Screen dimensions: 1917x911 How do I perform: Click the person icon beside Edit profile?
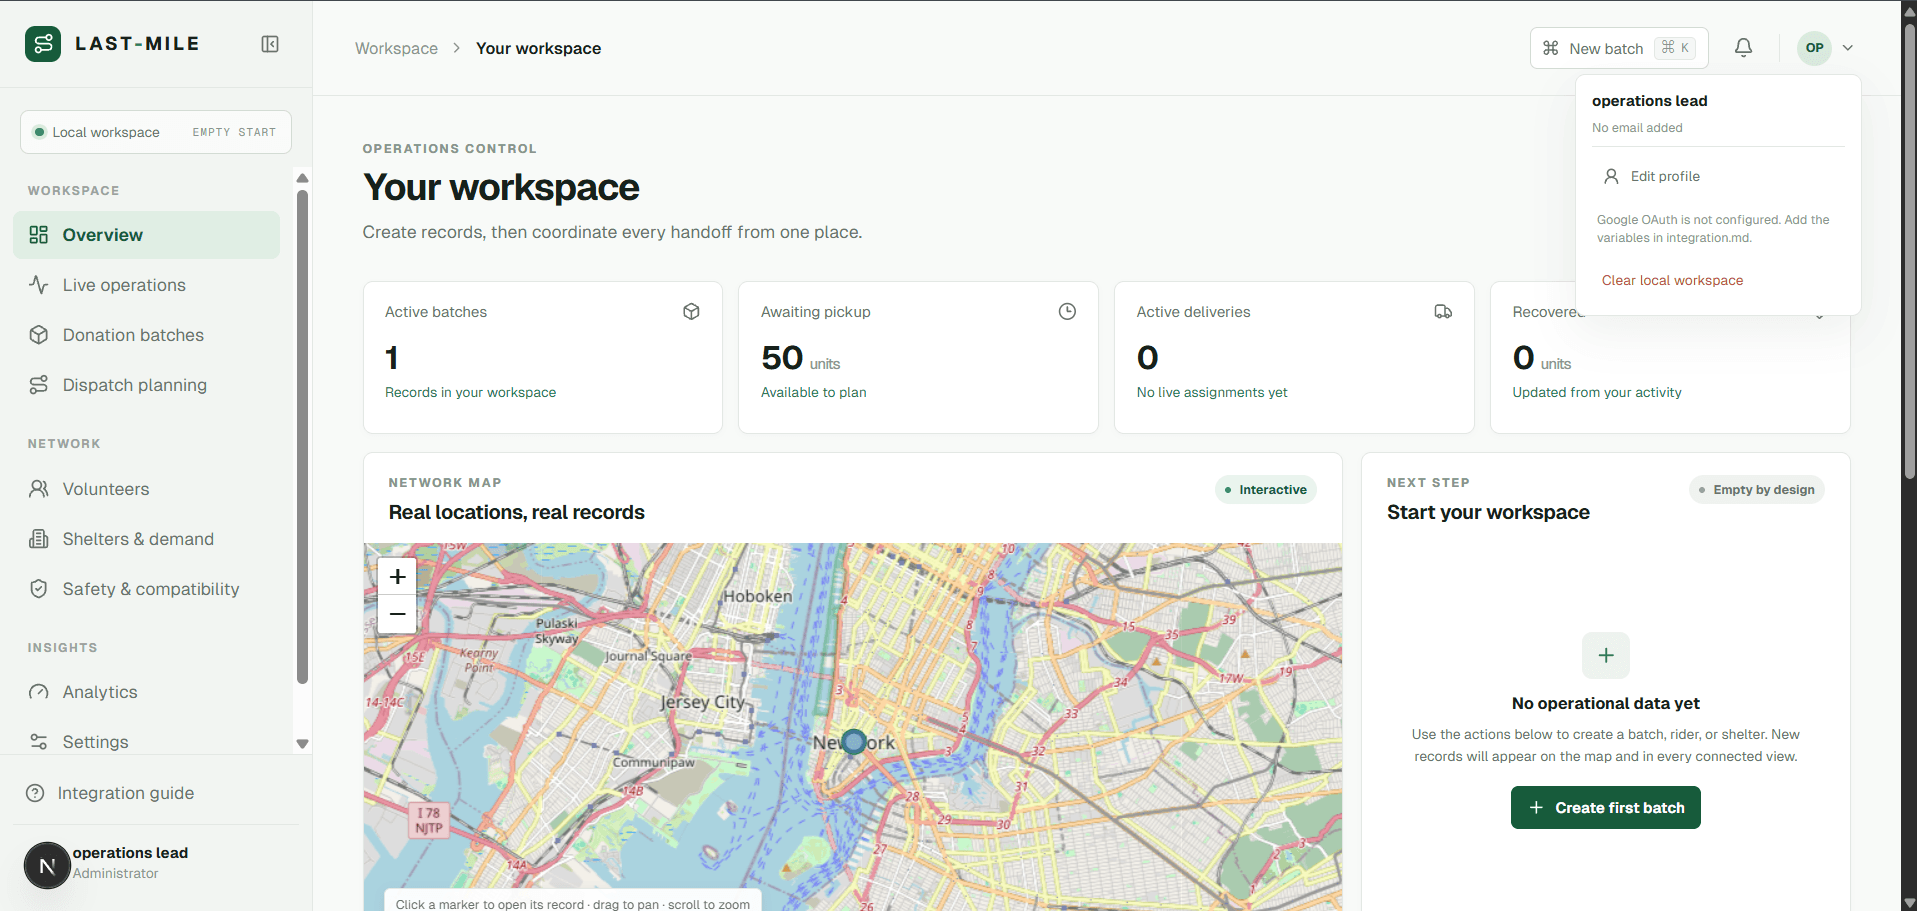click(1611, 176)
